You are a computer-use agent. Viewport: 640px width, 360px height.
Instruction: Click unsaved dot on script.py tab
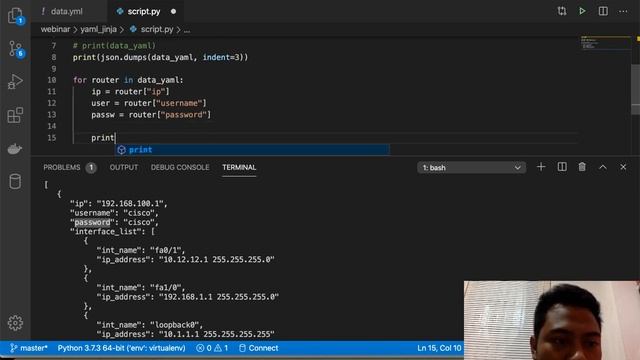[x=173, y=11]
